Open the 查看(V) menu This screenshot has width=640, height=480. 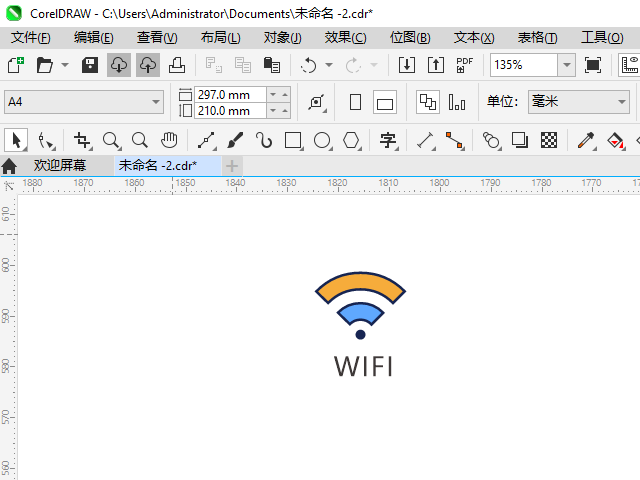(x=157, y=38)
